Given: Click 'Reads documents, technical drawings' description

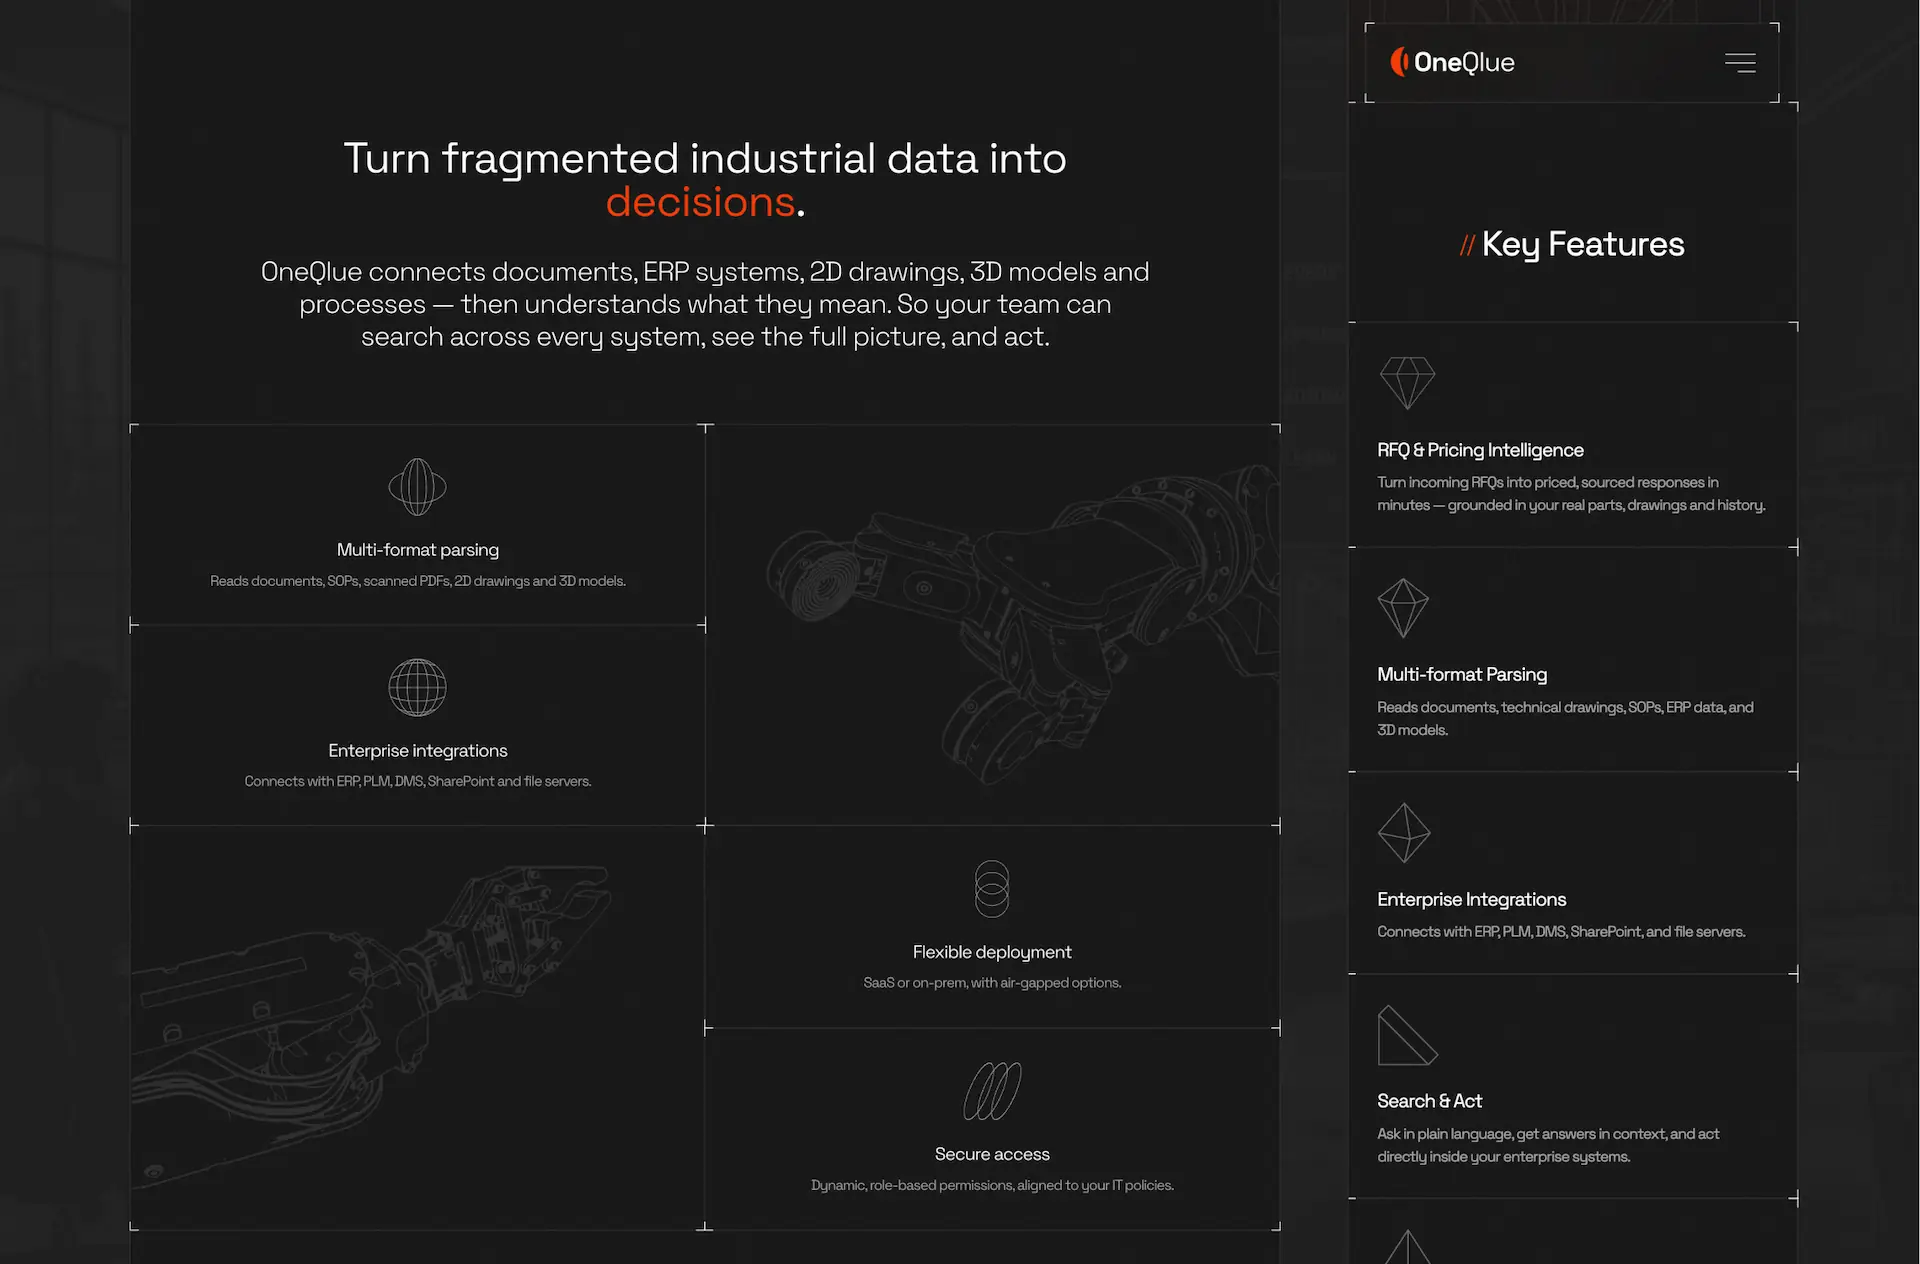Looking at the screenshot, I should click(x=1565, y=719).
